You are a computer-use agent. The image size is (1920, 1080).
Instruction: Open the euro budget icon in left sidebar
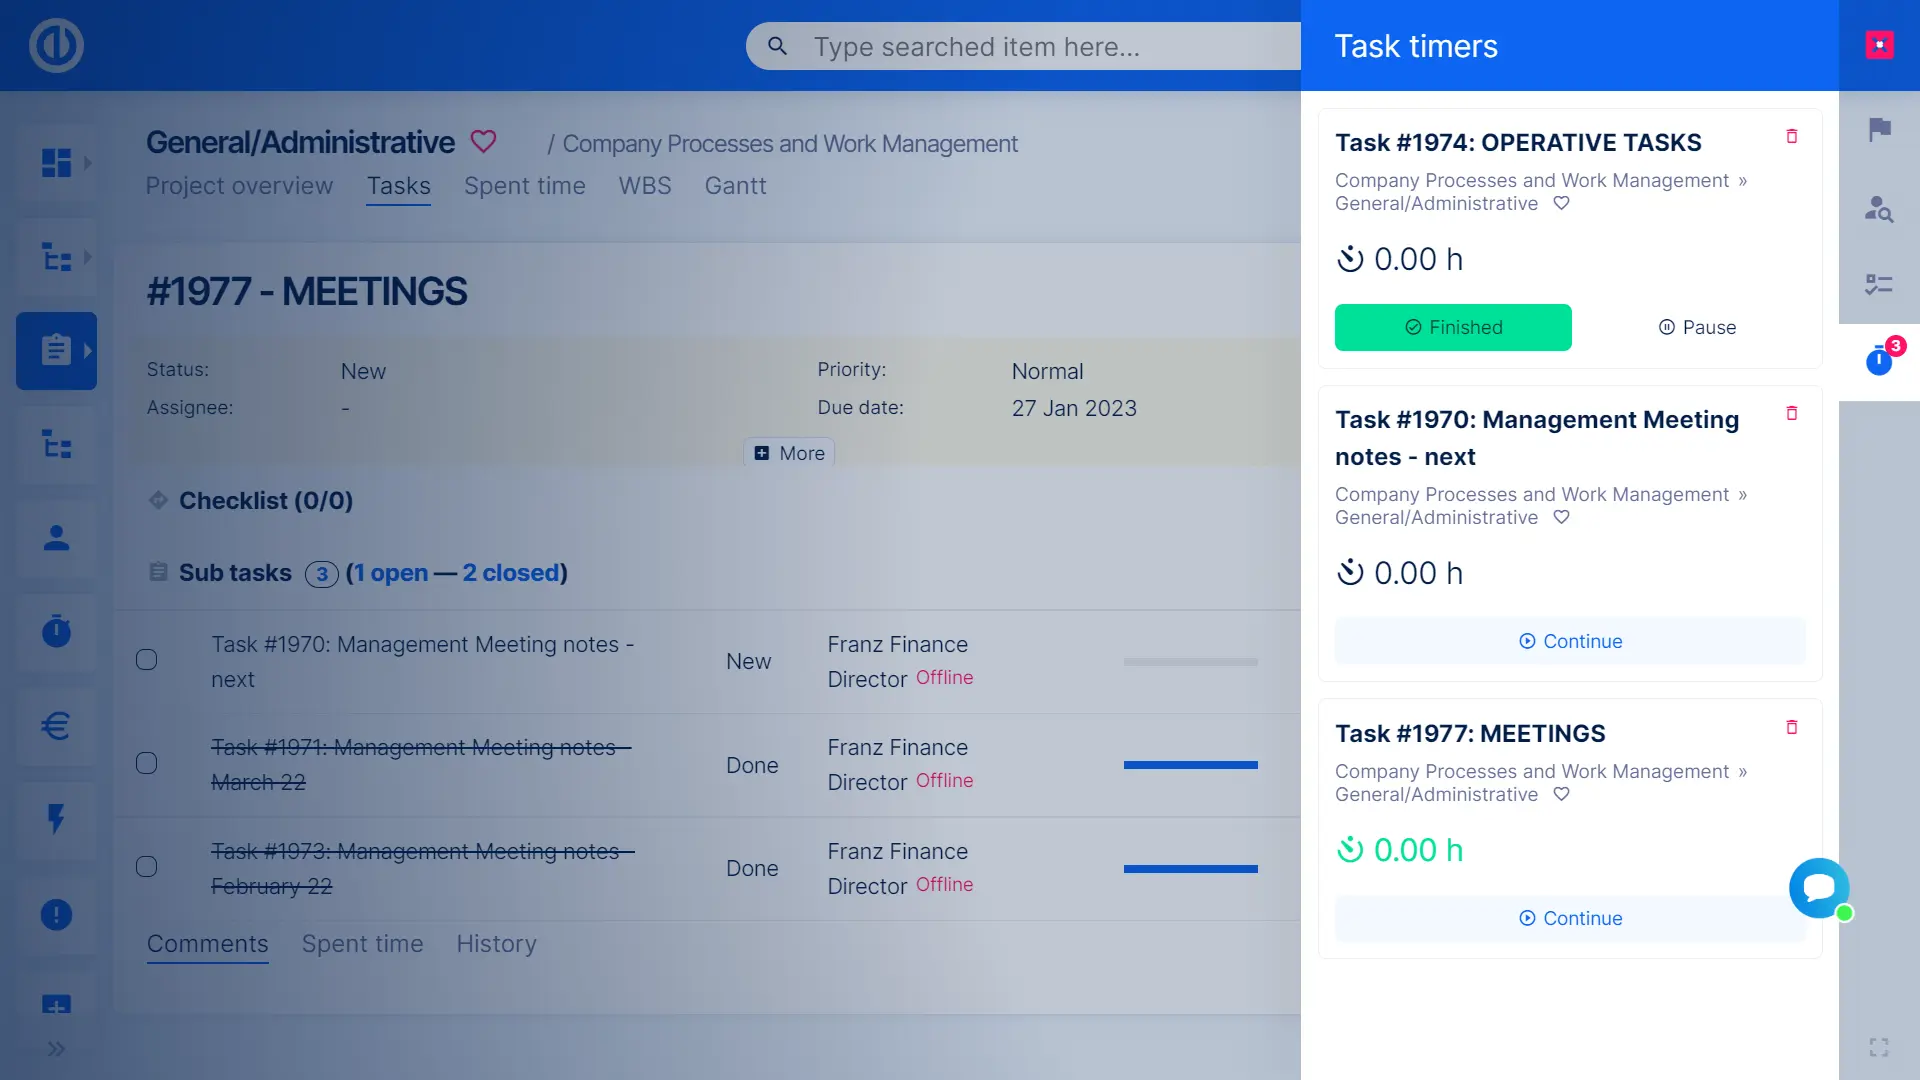[x=56, y=725]
